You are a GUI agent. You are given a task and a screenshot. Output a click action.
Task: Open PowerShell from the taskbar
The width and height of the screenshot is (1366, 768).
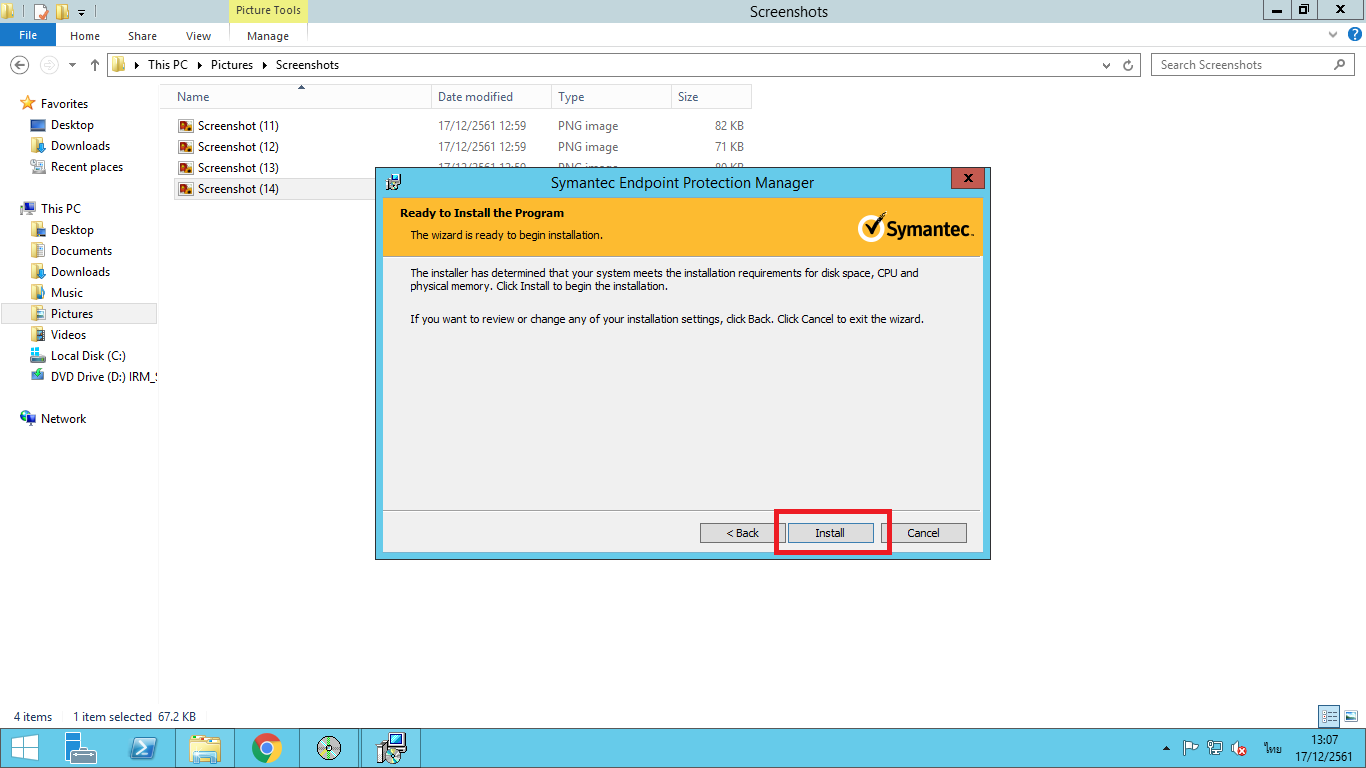pyautogui.click(x=143, y=748)
